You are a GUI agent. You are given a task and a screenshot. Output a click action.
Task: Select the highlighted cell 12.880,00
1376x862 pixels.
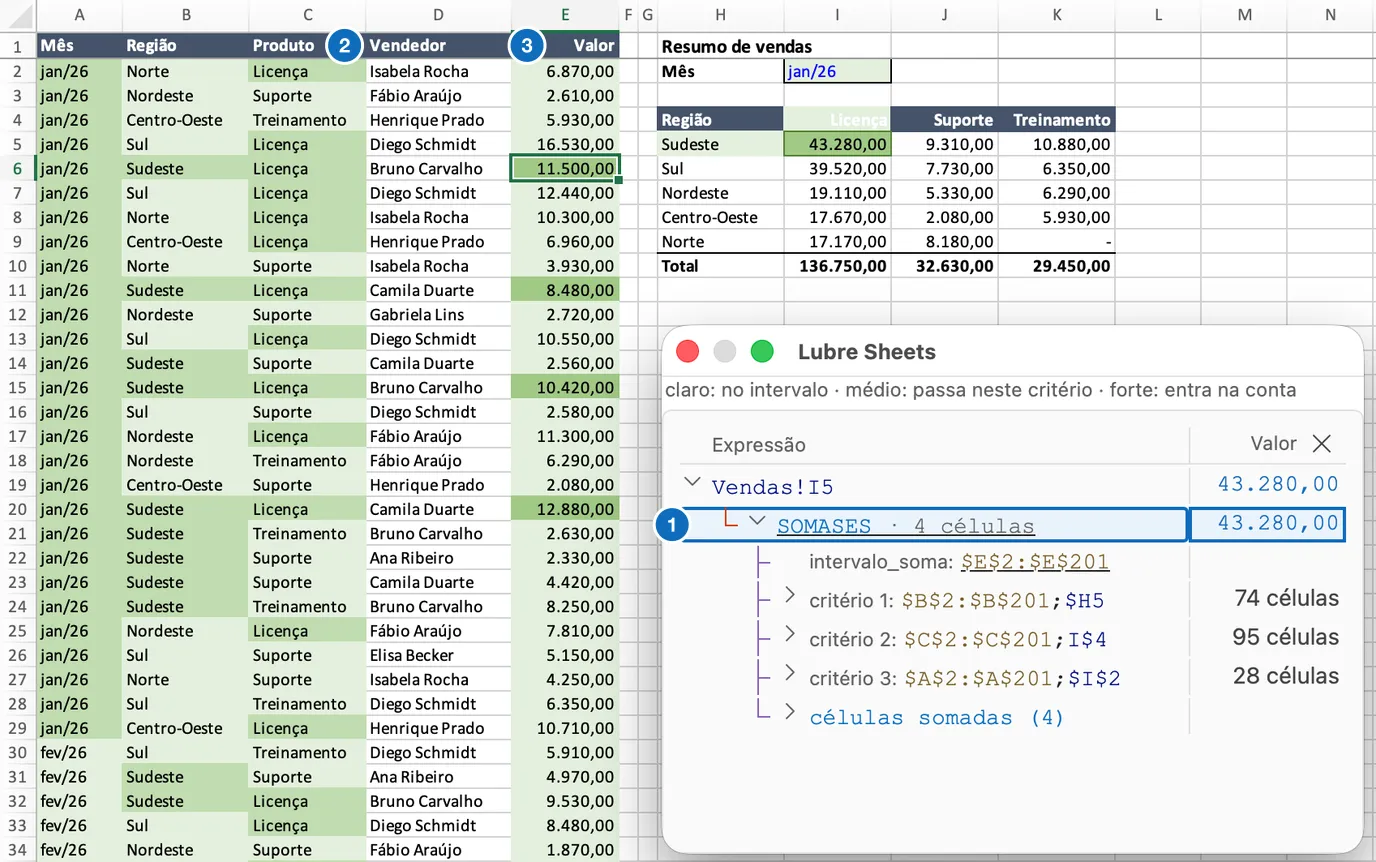tap(565, 509)
